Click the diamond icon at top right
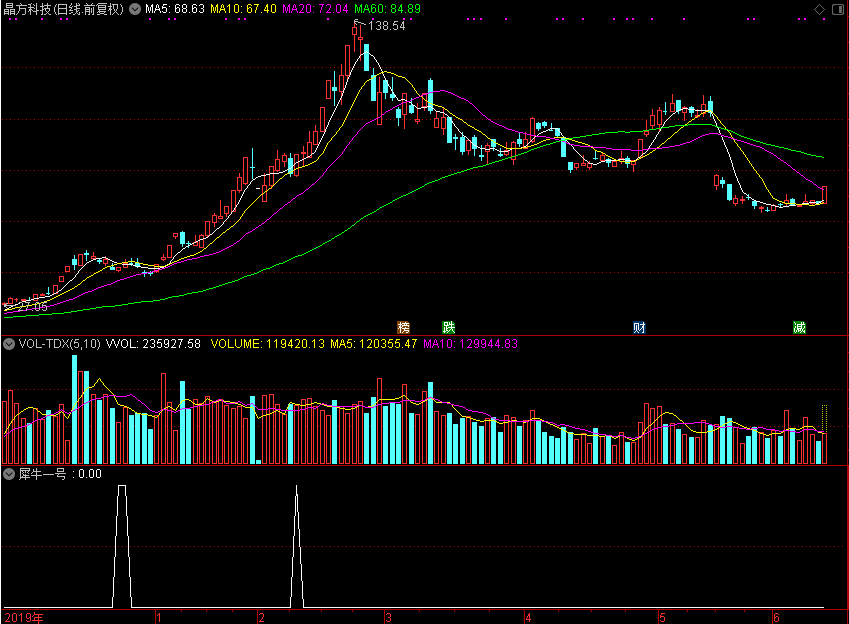The image size is (849, 624). 819,9
